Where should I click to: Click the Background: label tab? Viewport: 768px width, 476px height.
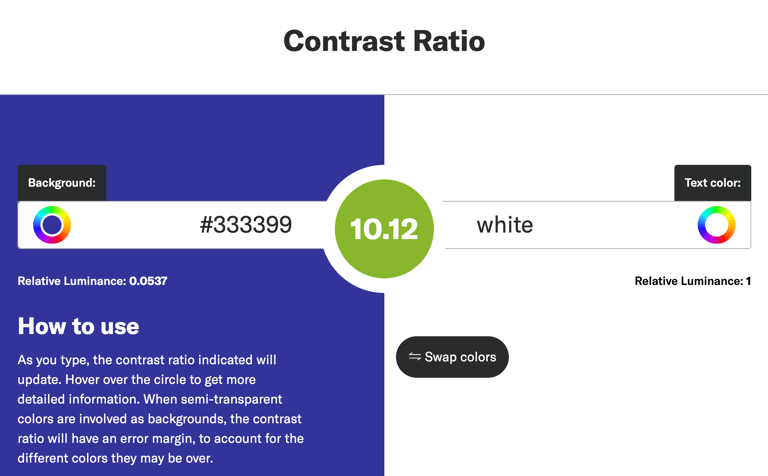(62, 183)
